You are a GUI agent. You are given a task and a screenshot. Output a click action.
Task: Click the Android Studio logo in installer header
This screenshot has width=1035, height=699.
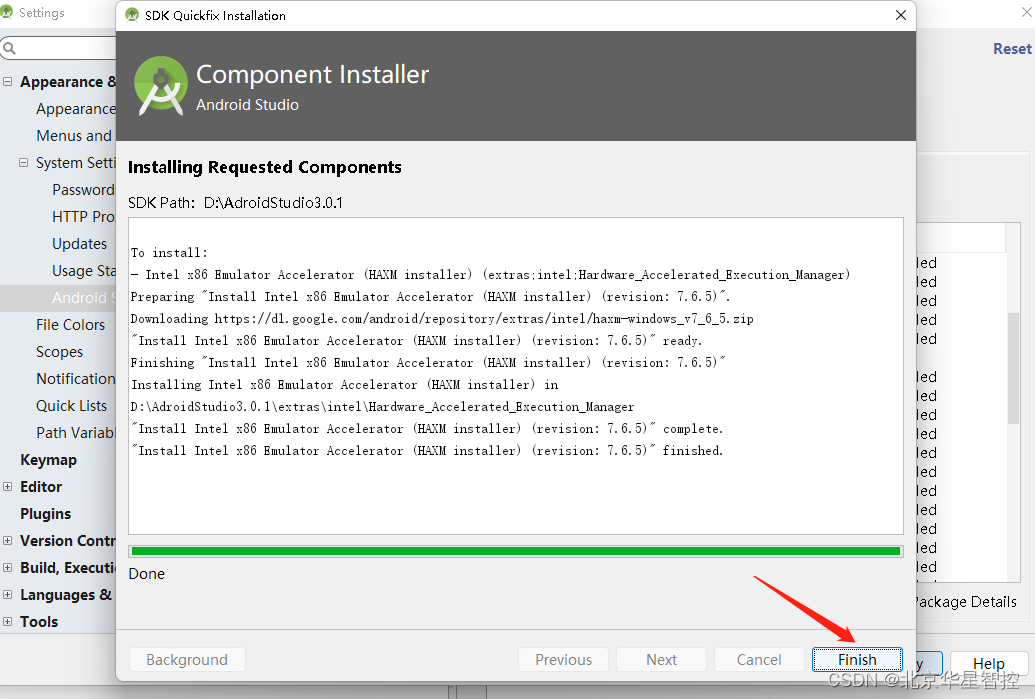pyautogui.click(x=160, y=86)
